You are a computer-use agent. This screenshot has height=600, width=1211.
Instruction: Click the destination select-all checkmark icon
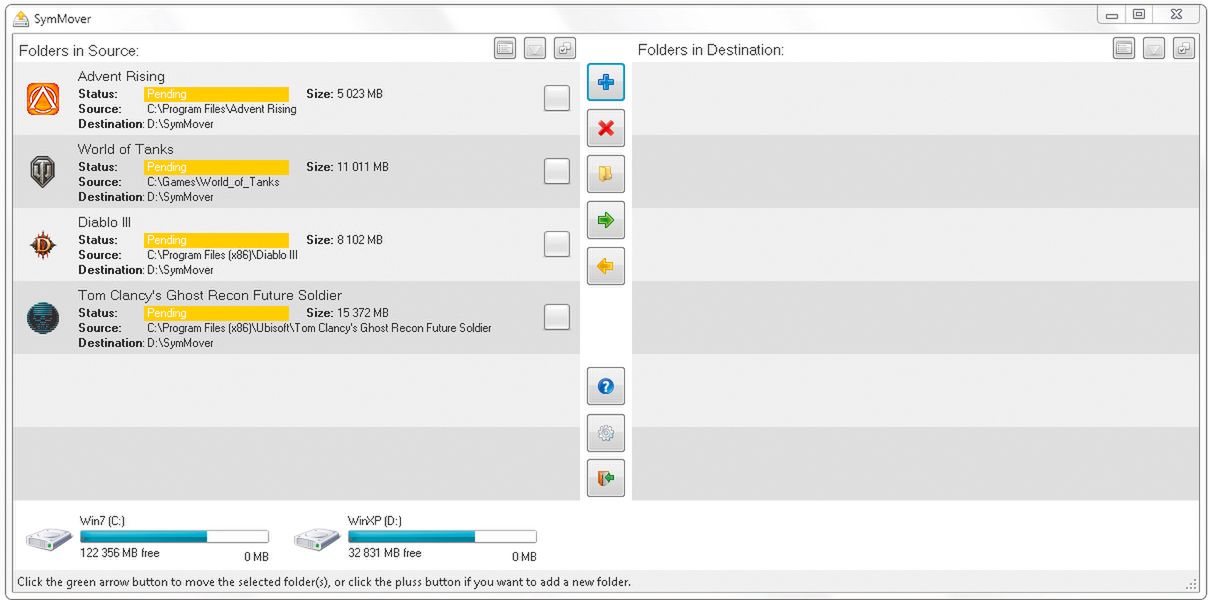(x=1185, y=48)
